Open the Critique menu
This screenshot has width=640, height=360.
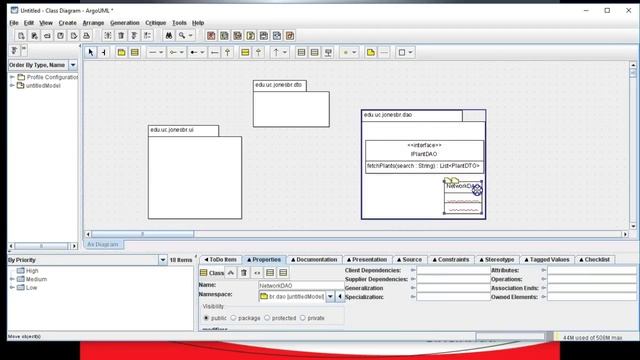point(156,23)
